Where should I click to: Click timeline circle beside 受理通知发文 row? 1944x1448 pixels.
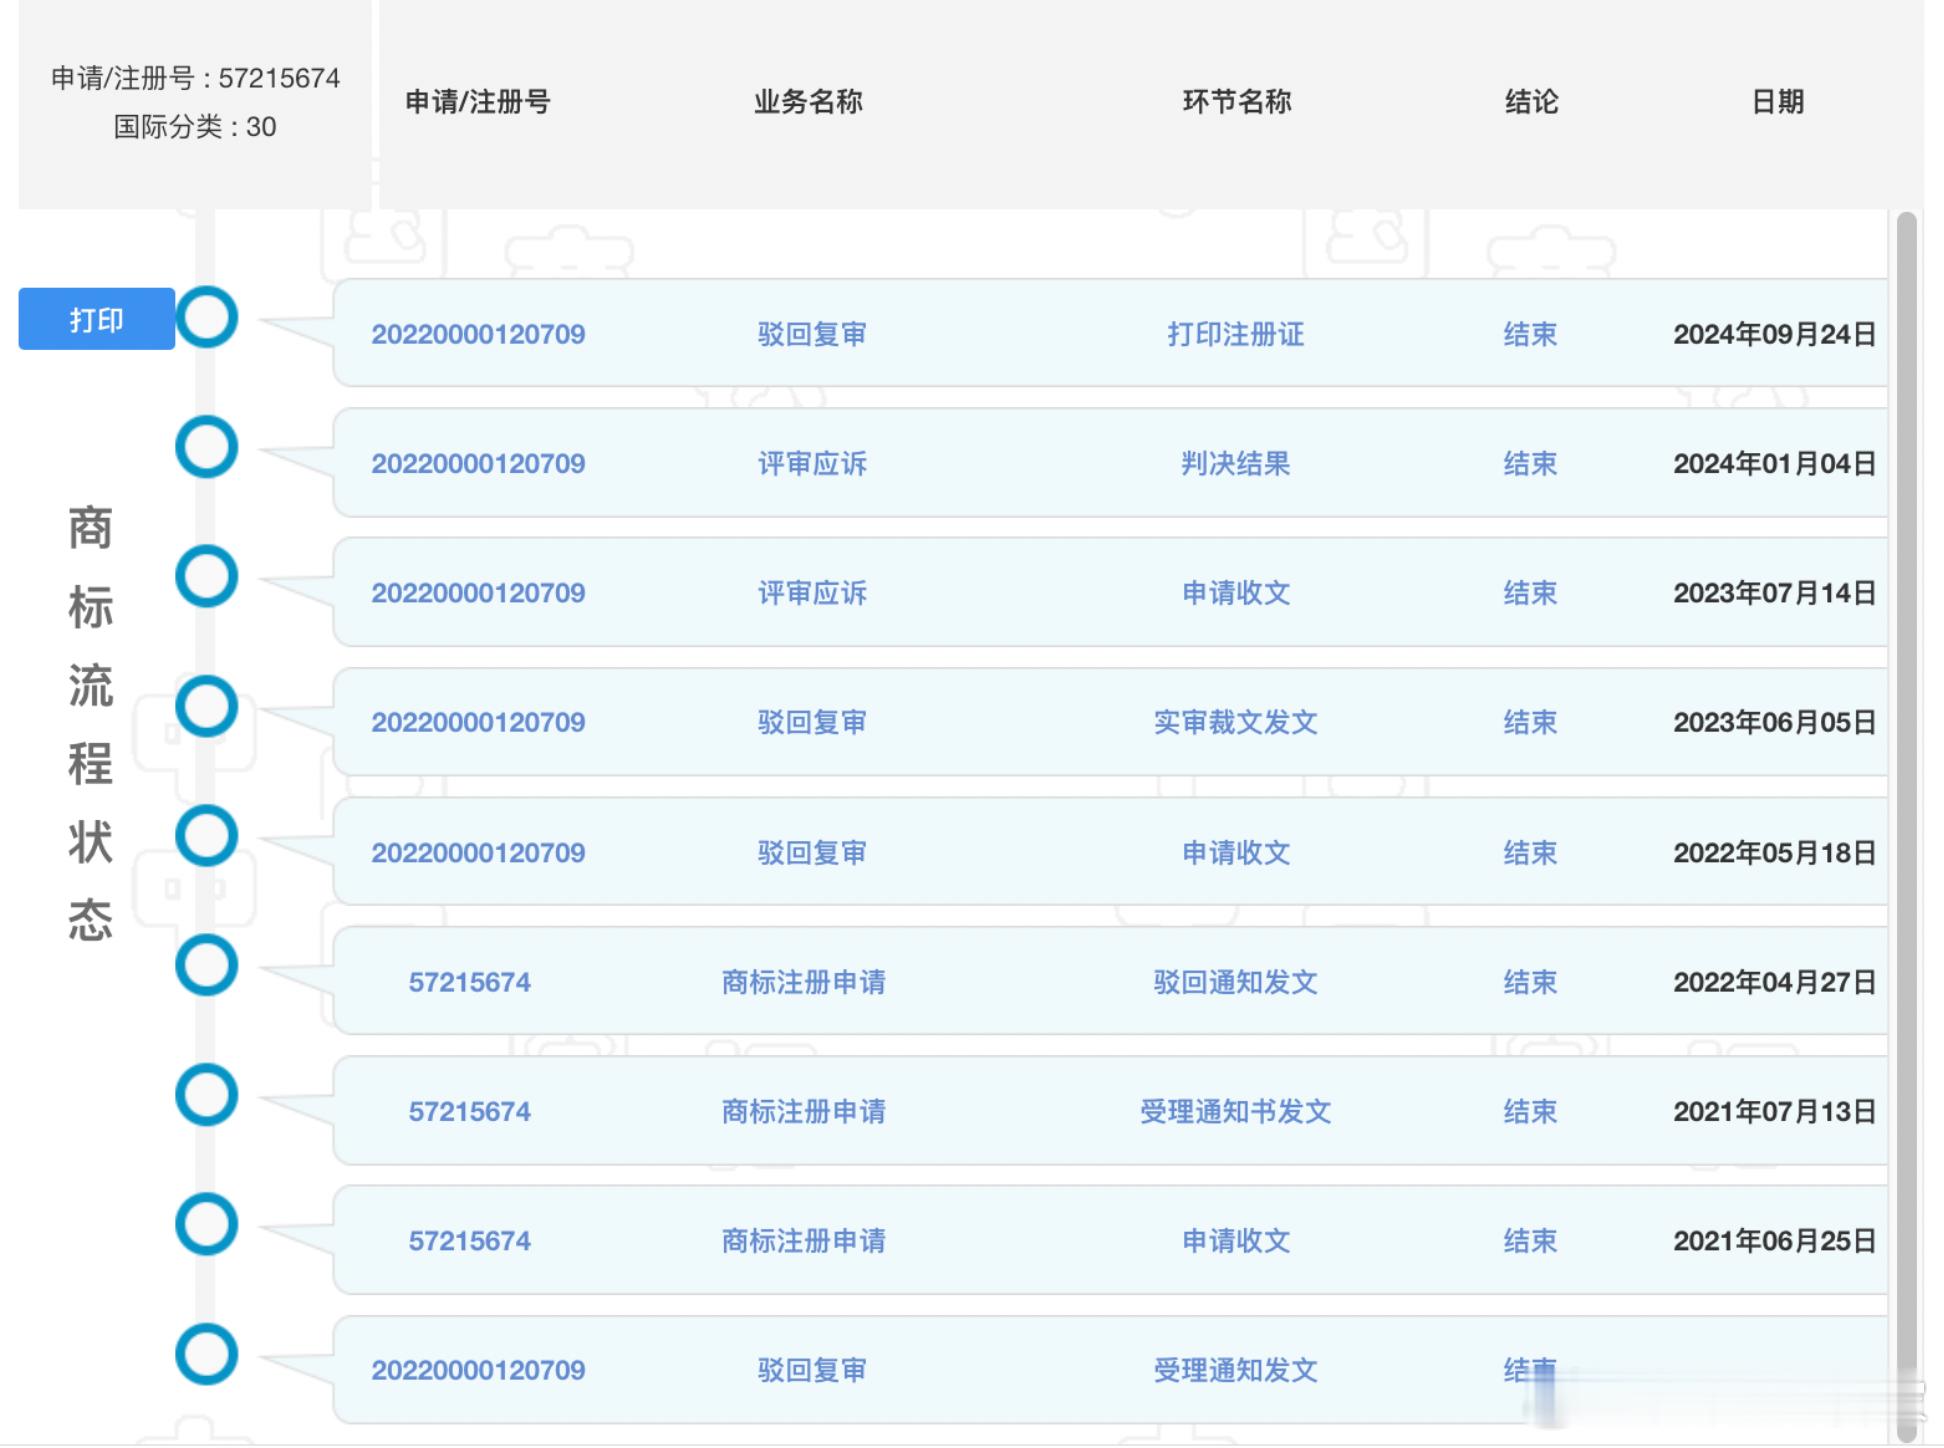tap(207, 1354)
